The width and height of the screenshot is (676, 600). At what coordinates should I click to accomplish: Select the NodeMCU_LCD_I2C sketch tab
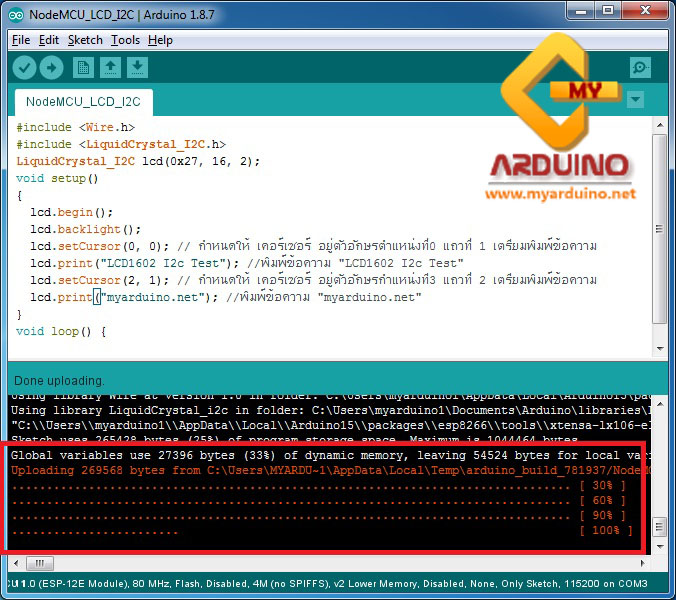coord(83,102)
